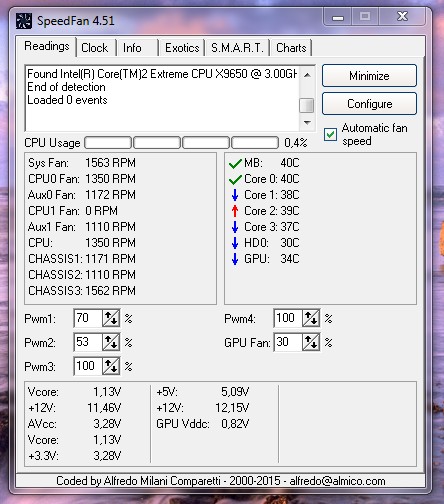Viewport: 444px width, 504px height.
Task: Click the MB 40C temperature reading
Action: pos(272,163)
